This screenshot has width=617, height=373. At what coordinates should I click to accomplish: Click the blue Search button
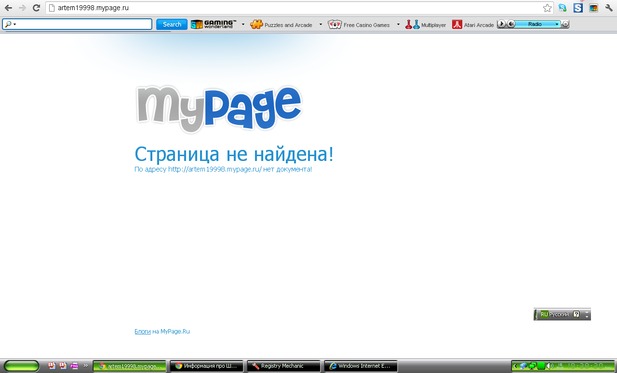(172, 24)
